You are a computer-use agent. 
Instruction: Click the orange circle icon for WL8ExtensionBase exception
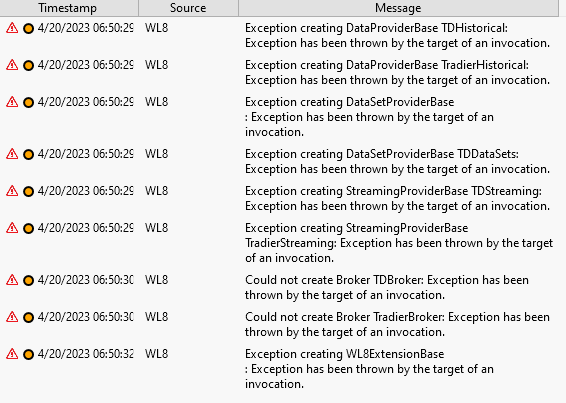pos(28,355)
